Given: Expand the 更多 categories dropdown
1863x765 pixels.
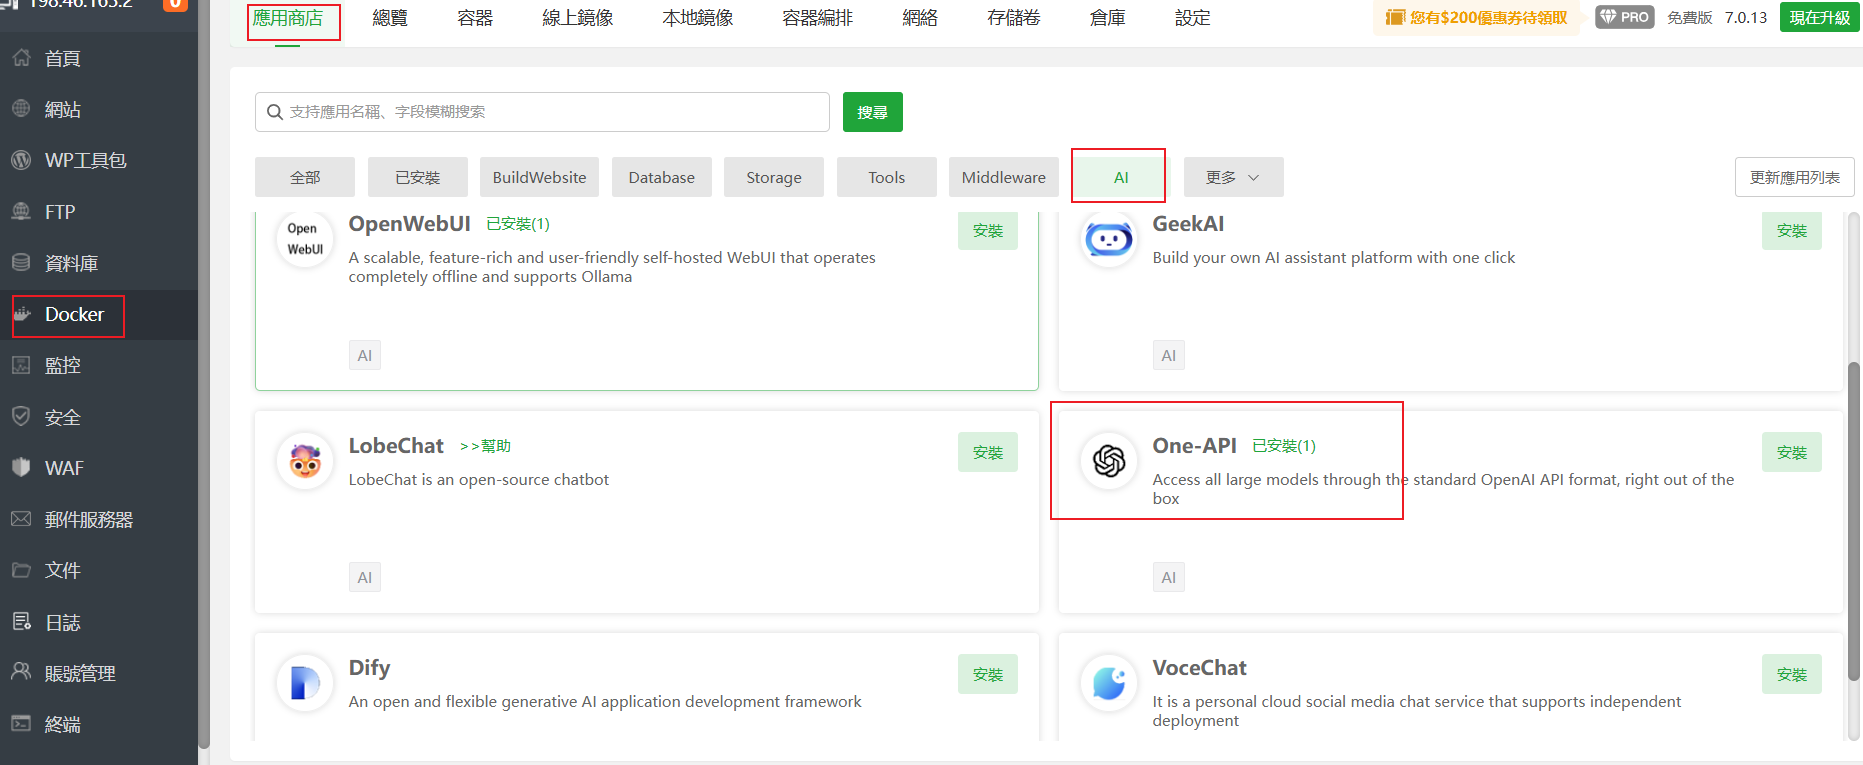Looking at the screenshot, I should (1233, 177).
